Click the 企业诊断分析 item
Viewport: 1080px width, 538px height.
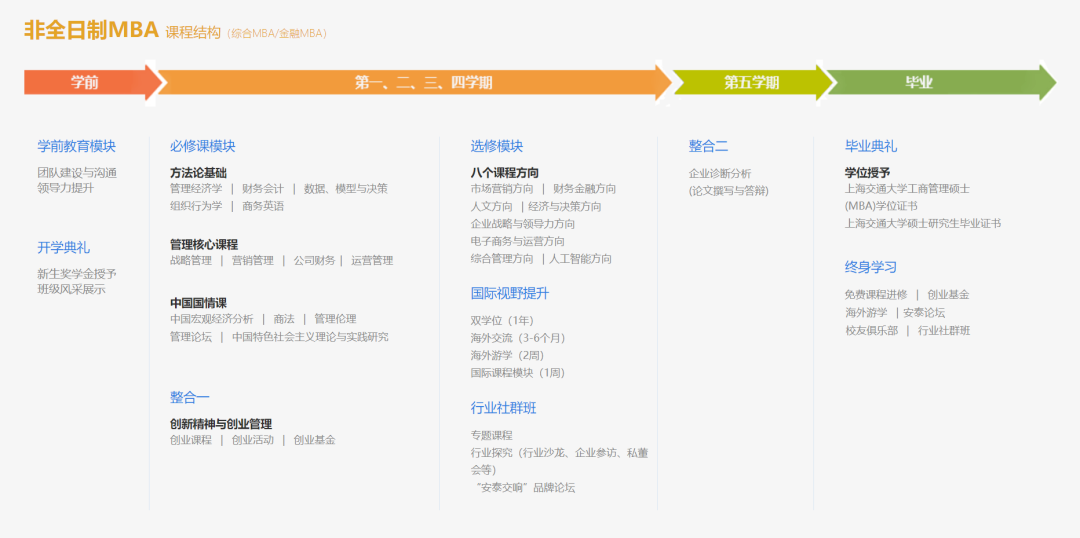tap(720, 173)
